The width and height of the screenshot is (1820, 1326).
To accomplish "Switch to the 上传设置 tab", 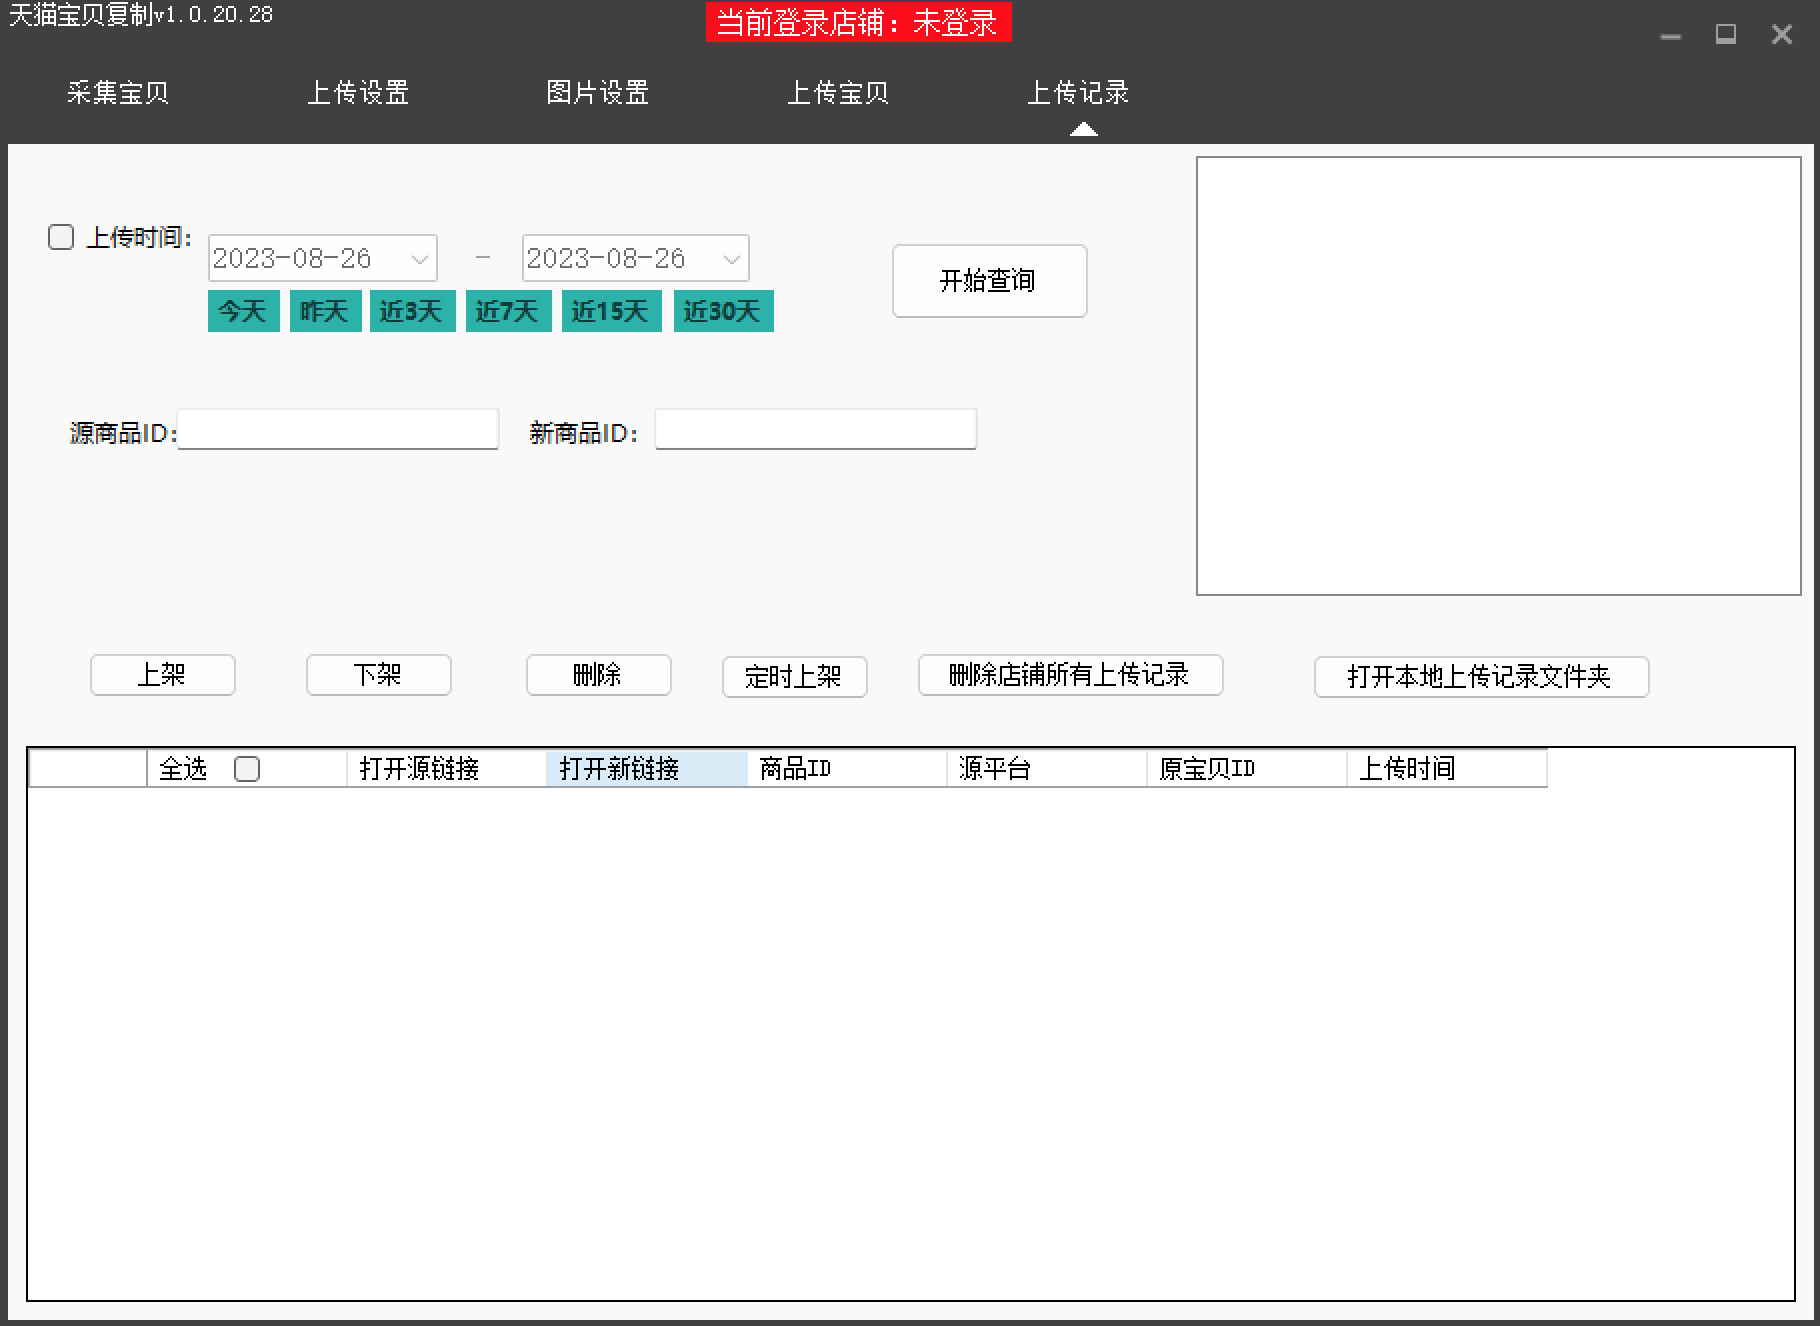I will click(358, 93).
